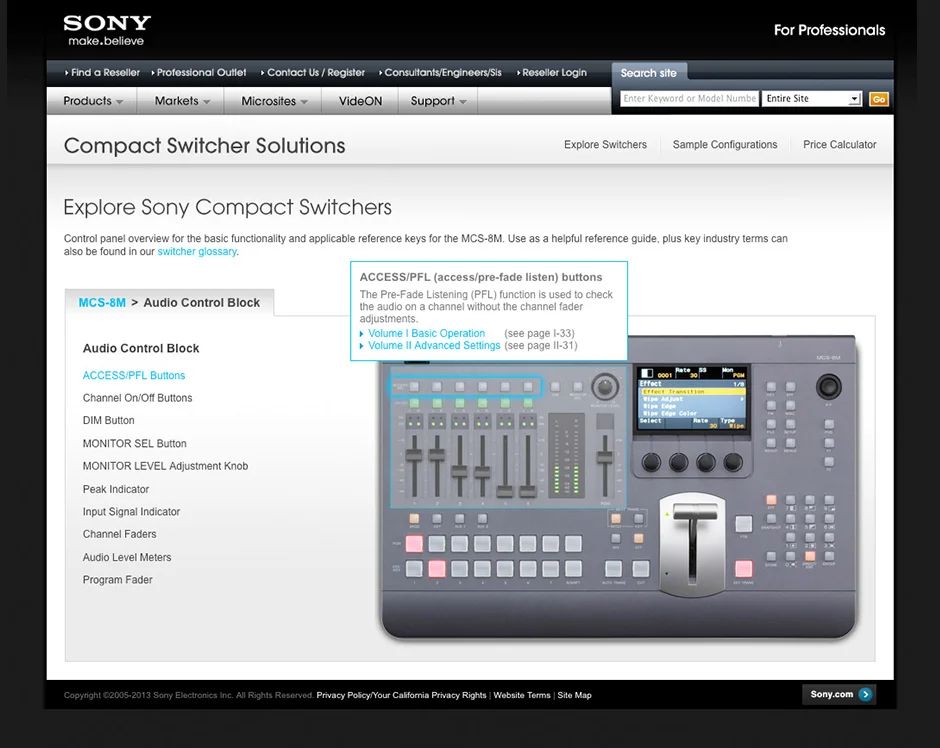Click the Sony make.believe logo
This screenshot has width=940, height=748.
[x=106, y=29]
